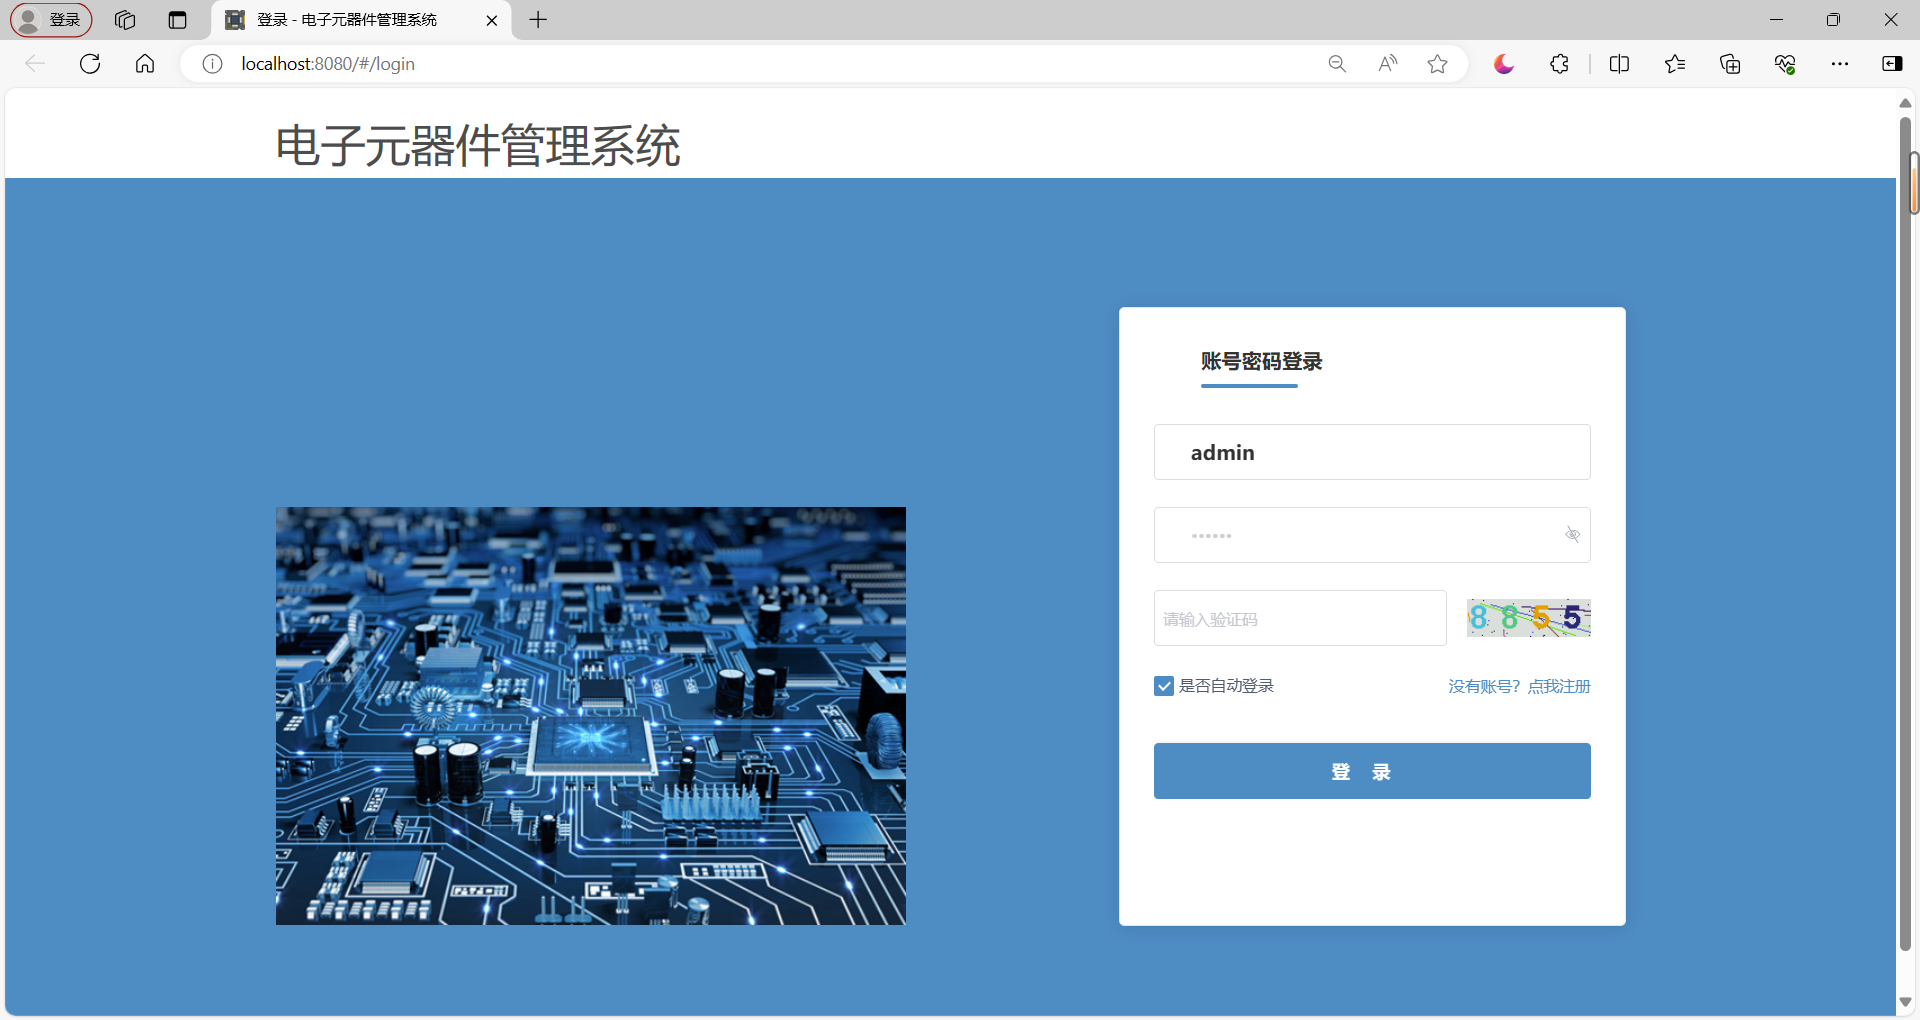Open the tab actions menu

pos(178,20)
